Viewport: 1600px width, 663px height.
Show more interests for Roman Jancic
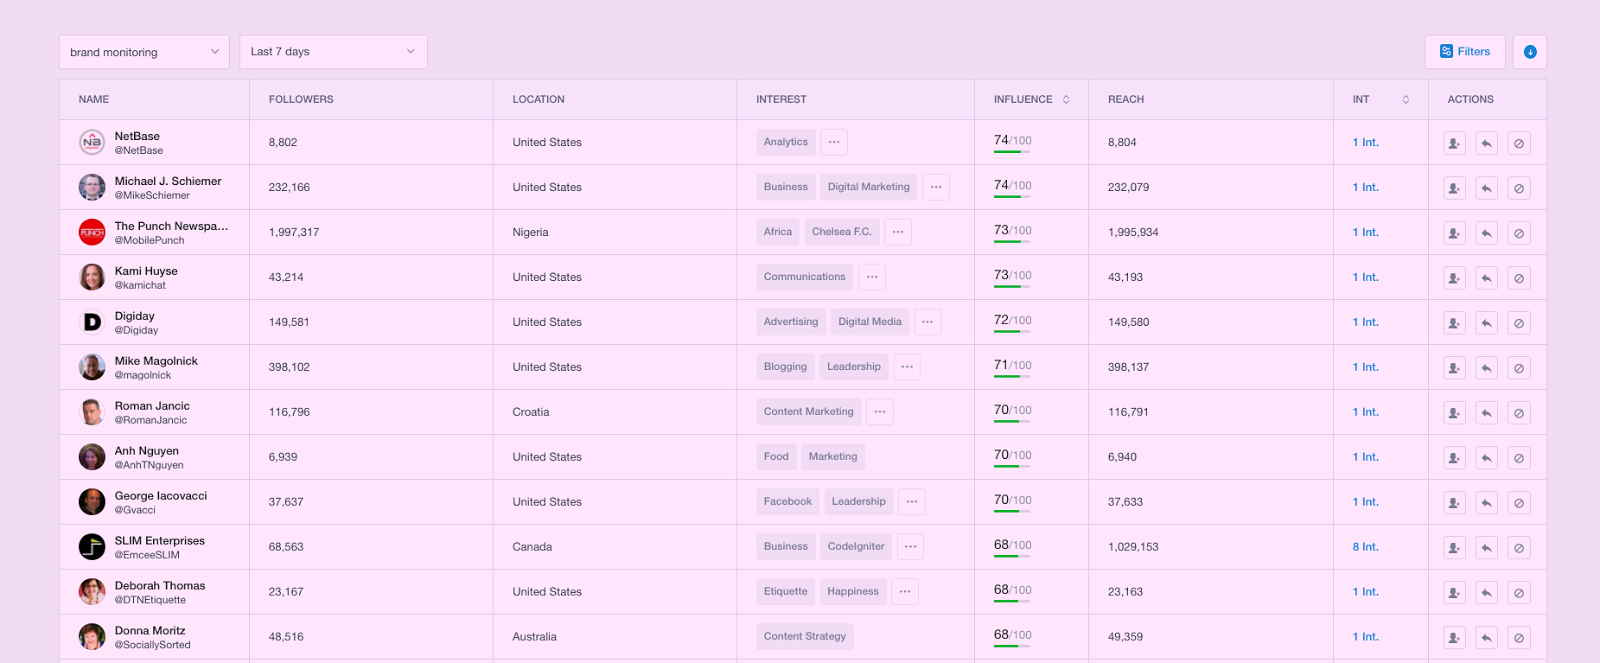(x=880, y=412)
